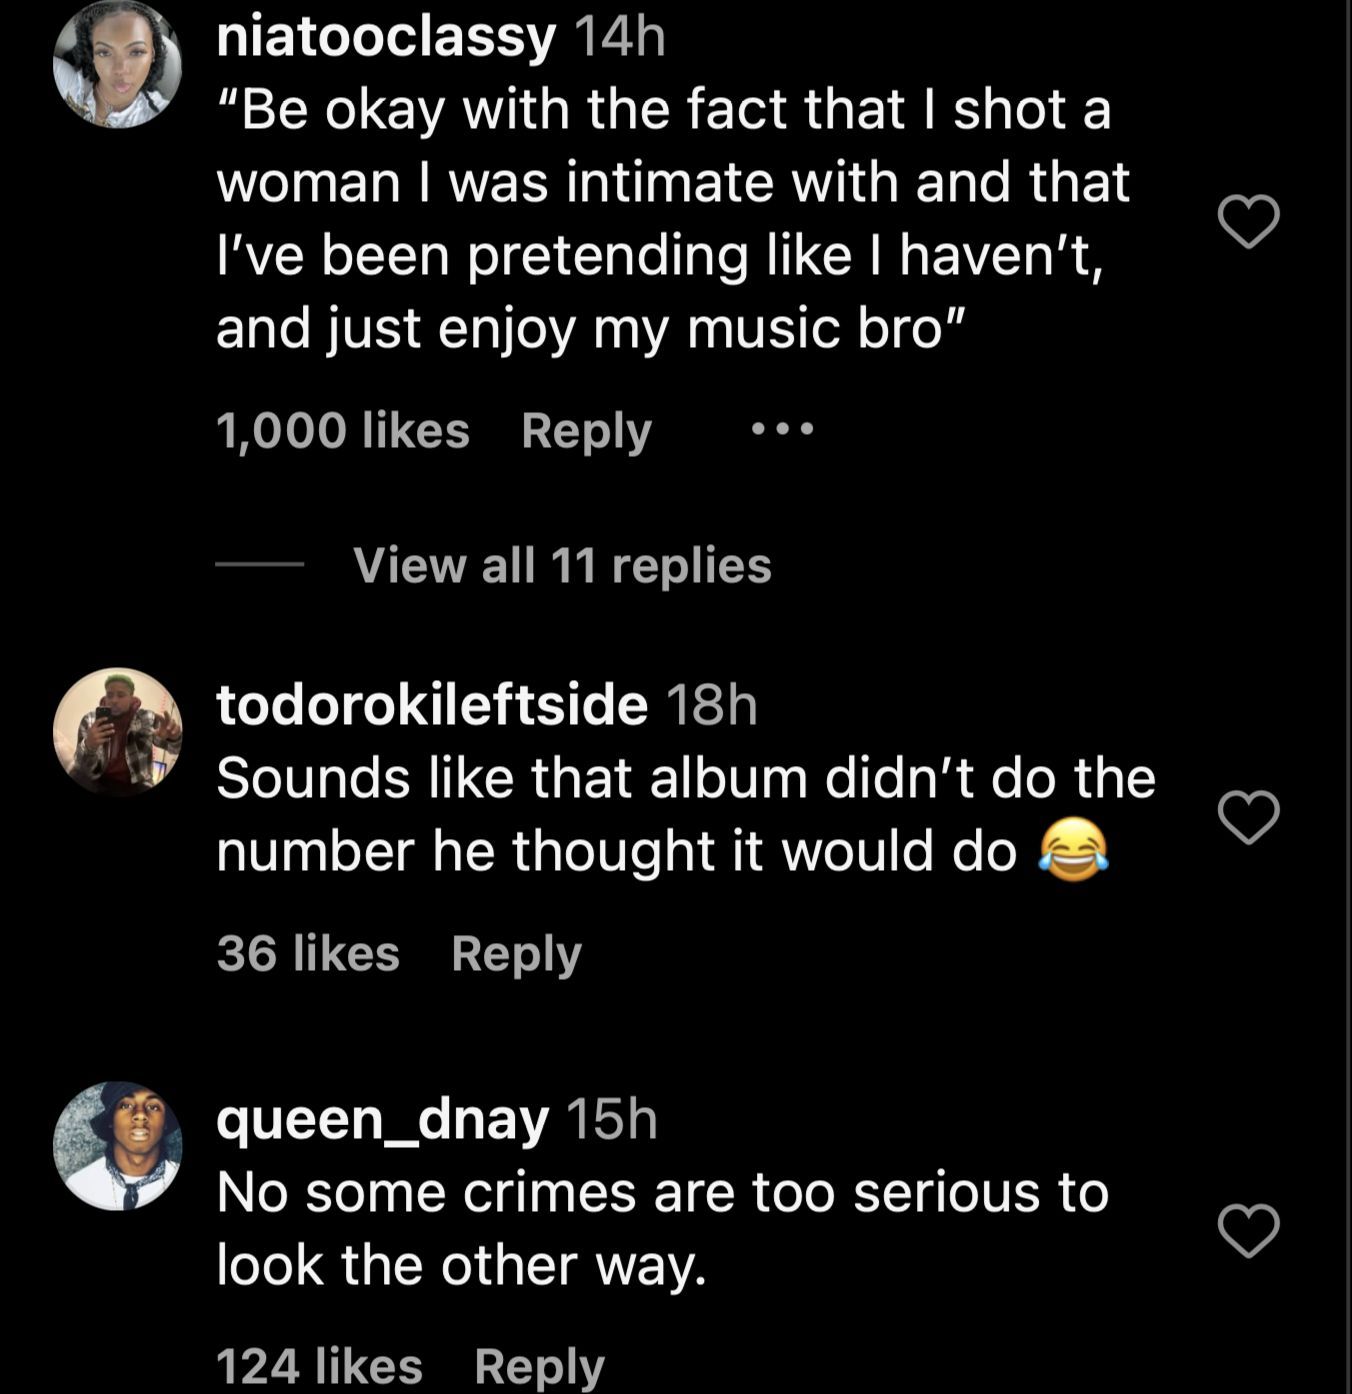
Task: Tap queen_dnay's comment about serious crimes
Action: [662, 1228]
